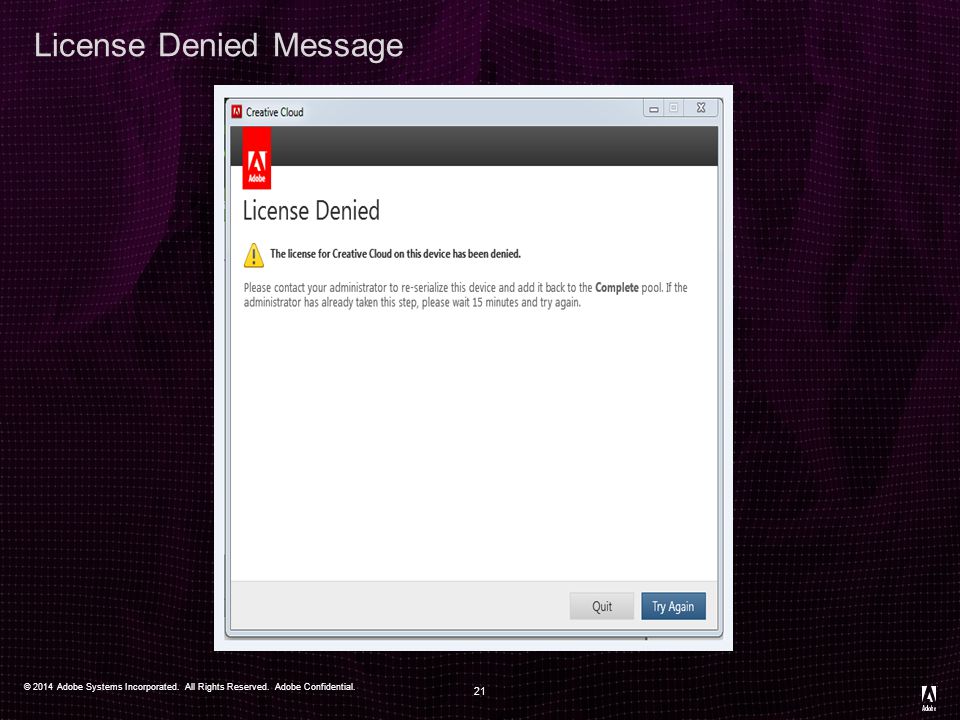Viewport: 960px width, 720px height.
Task: Click the 'License Denied' dialog heading
Action: pyautogui.click(x=311, y=211)
